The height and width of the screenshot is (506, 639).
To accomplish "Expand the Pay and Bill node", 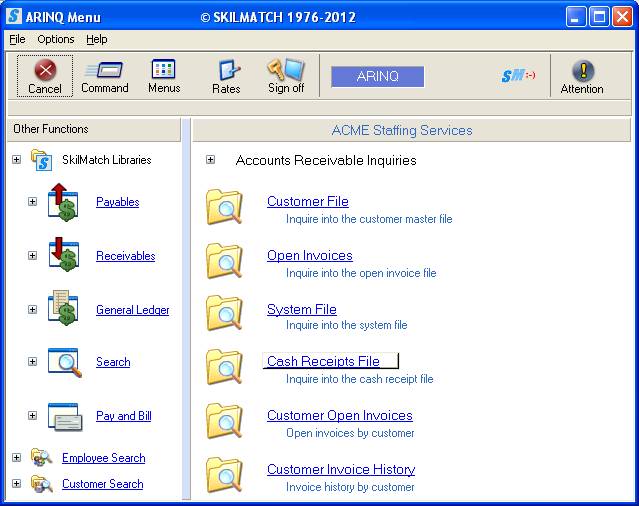I will [32, 415].
